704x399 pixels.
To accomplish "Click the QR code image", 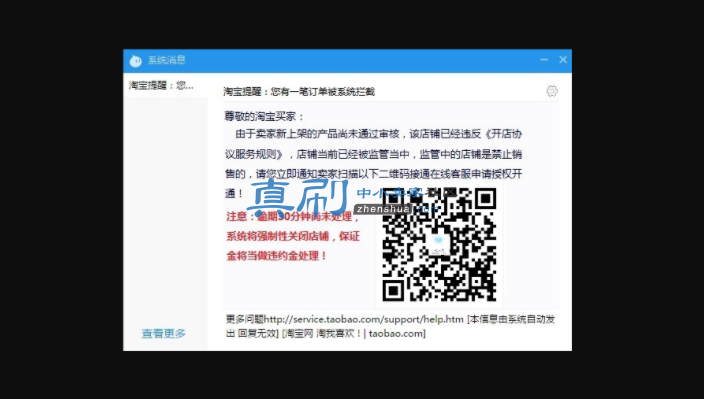I will 439,245.
